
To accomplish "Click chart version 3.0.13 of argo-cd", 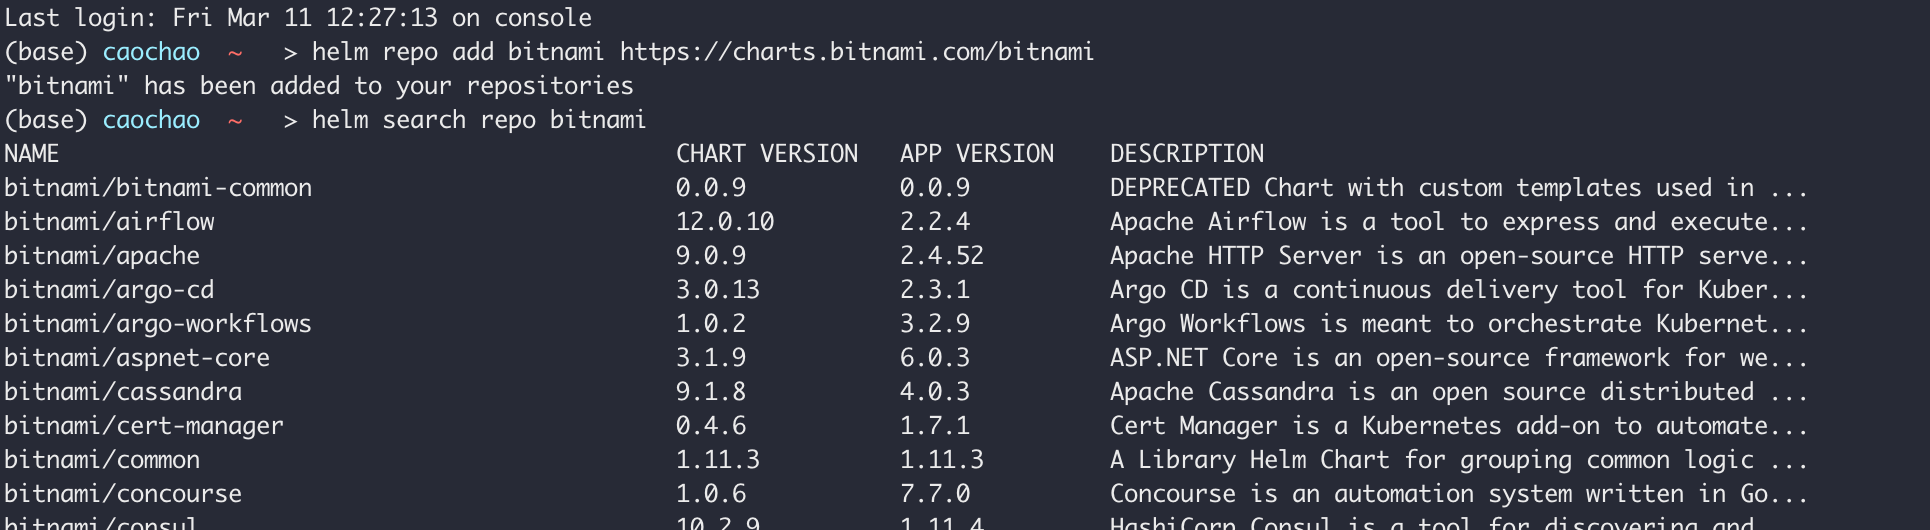I will tap(718, 290).
